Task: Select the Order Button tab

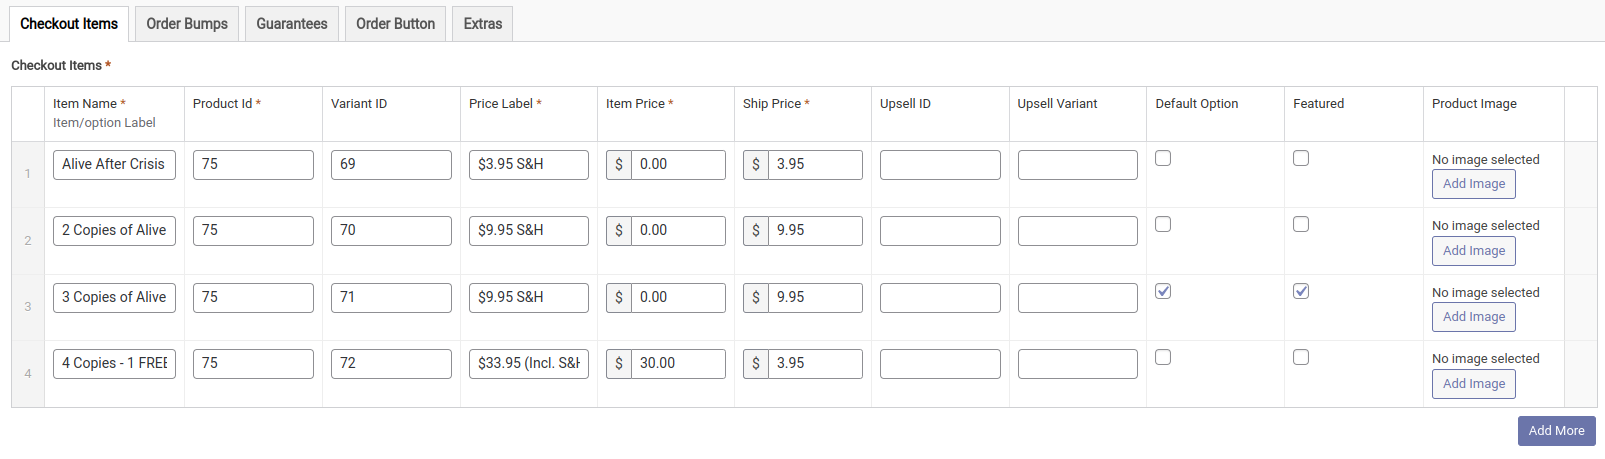Action: point(395,24)
